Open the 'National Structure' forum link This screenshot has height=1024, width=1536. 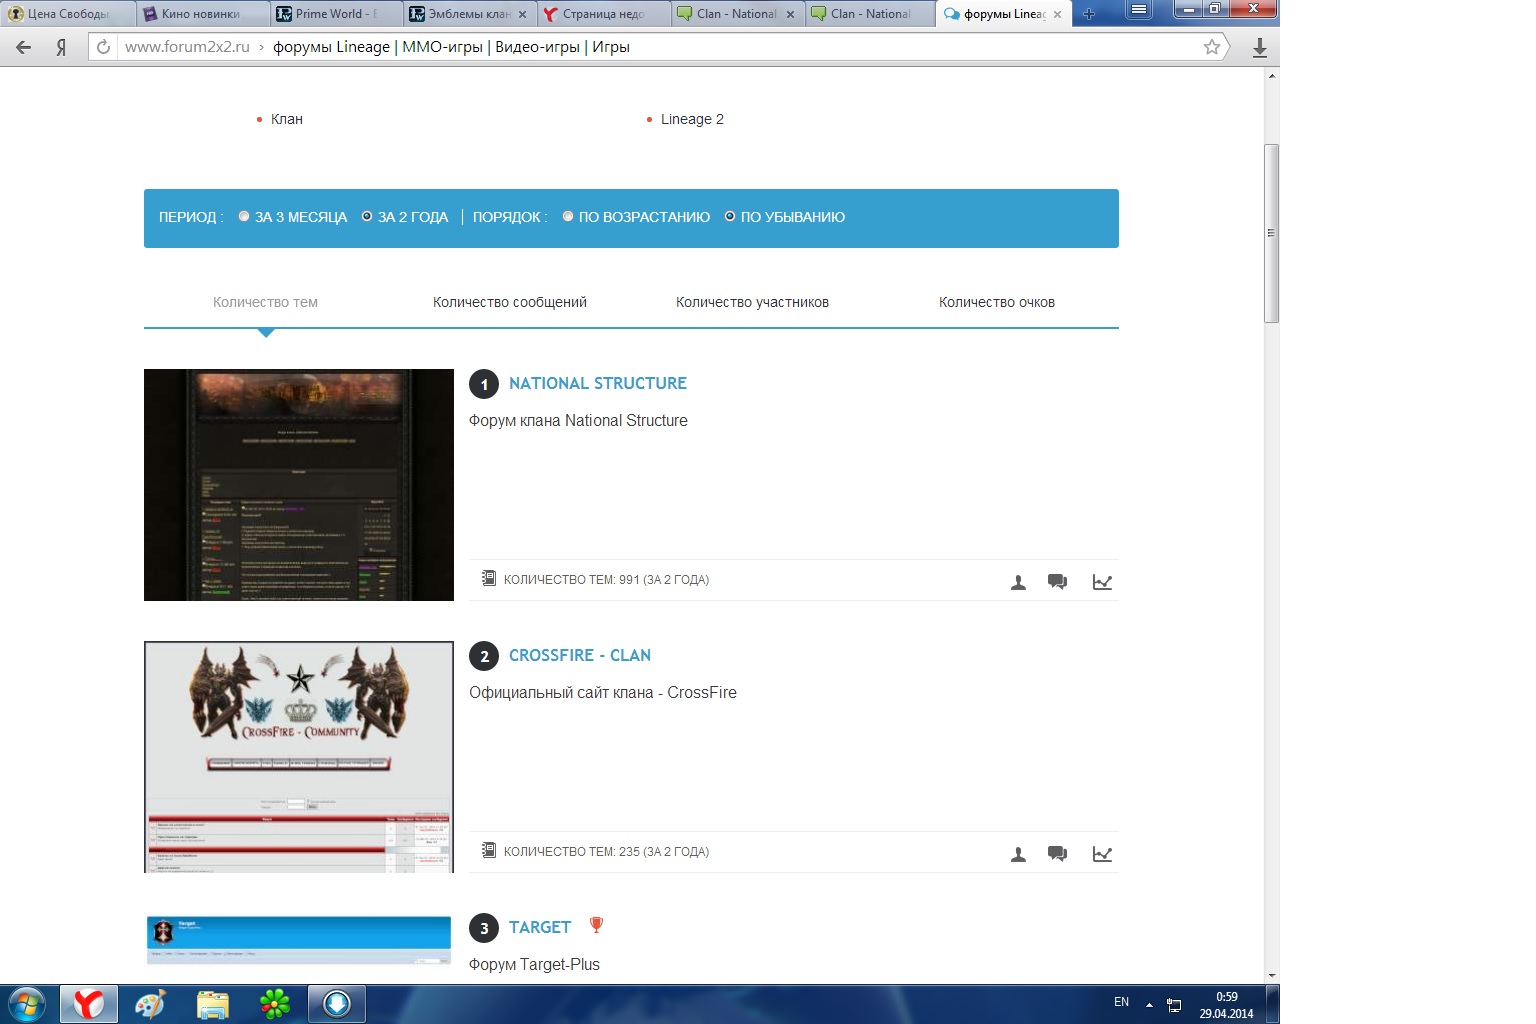(598, 383)
